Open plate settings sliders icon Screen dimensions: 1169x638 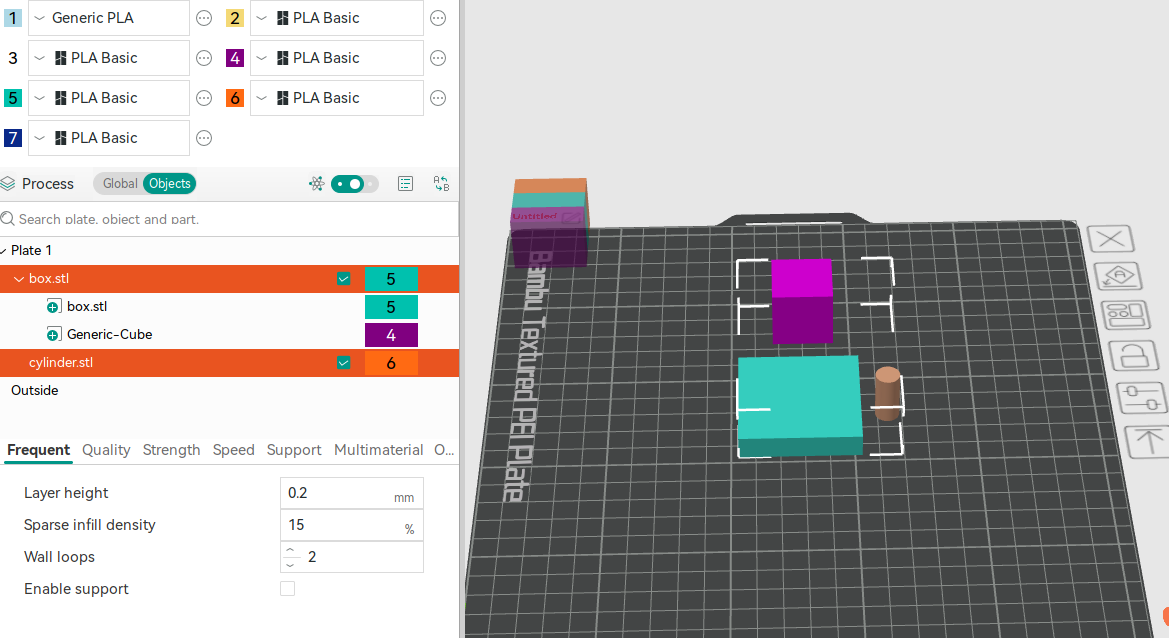tap(1142, 397)
